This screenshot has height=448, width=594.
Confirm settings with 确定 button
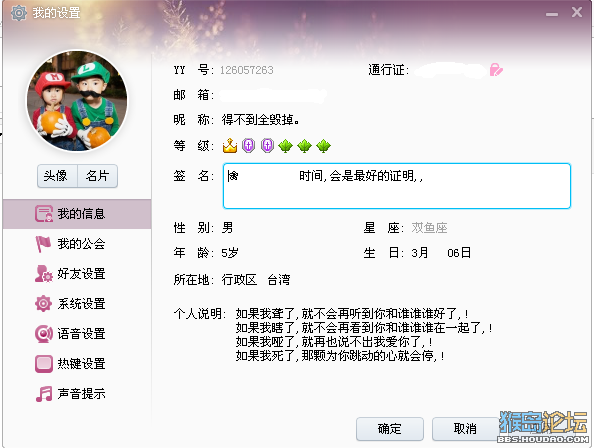point(389,429)
